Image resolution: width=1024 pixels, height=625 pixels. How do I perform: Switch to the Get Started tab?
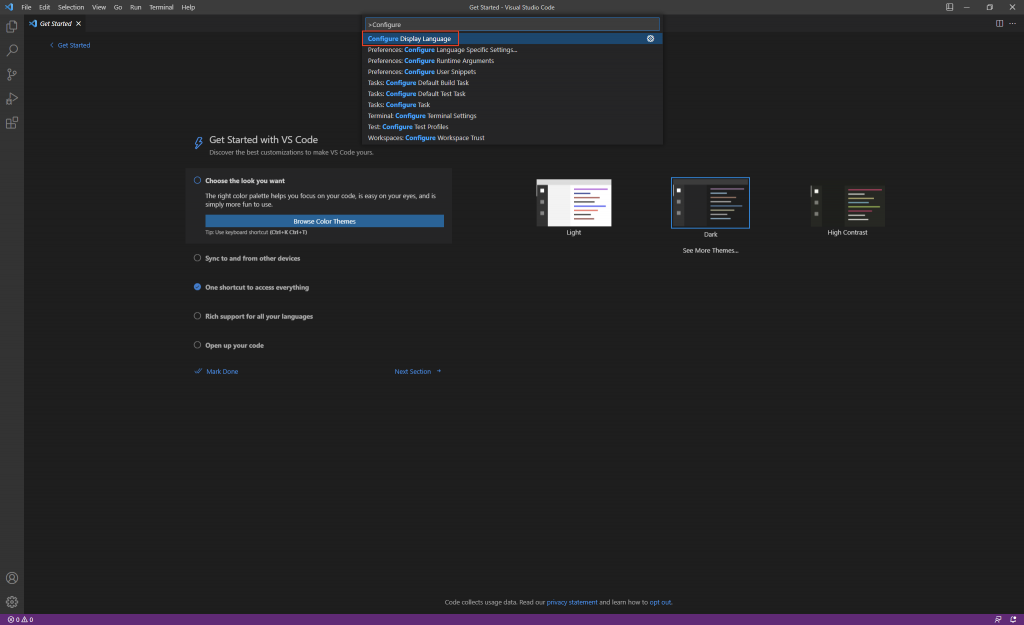(56, 24)
